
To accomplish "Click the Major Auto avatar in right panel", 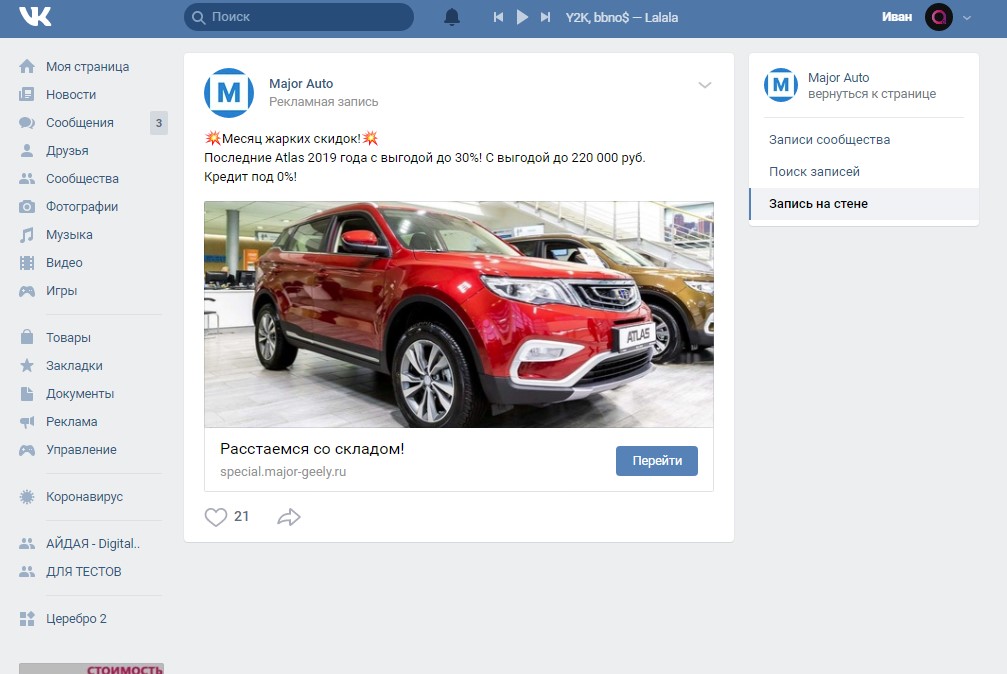I will [781, 85].
